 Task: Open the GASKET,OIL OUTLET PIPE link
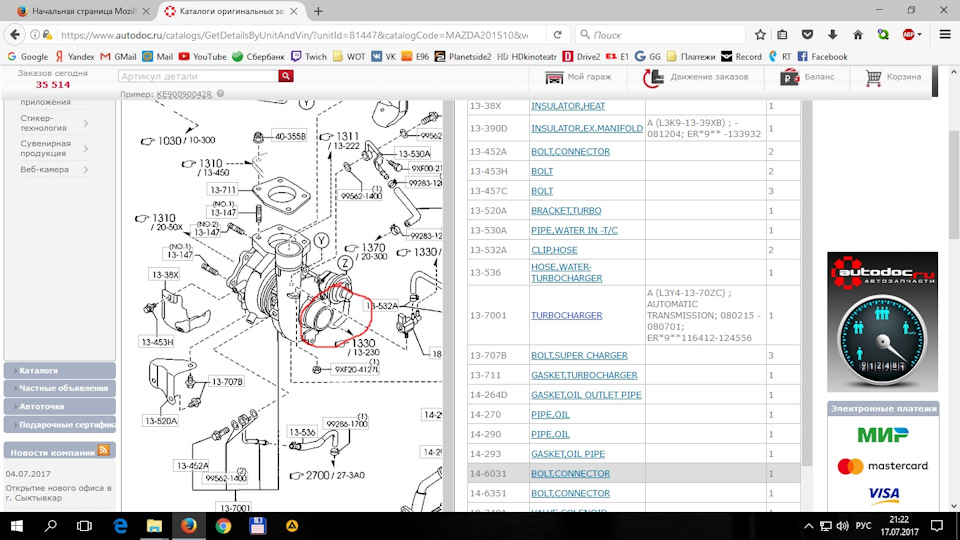click(x=586, y=395)
